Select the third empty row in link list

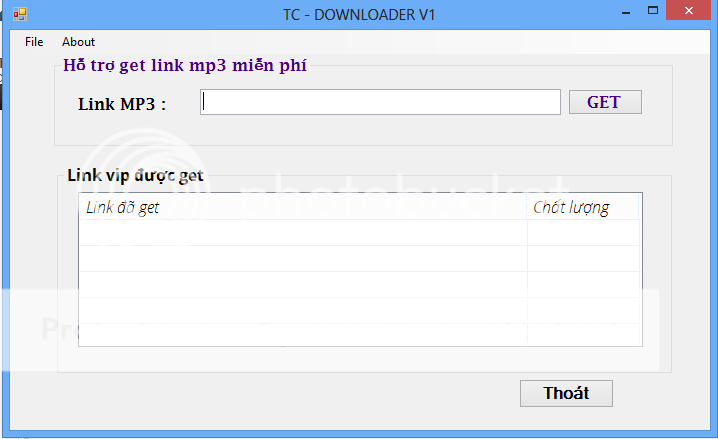pos(360,285)
